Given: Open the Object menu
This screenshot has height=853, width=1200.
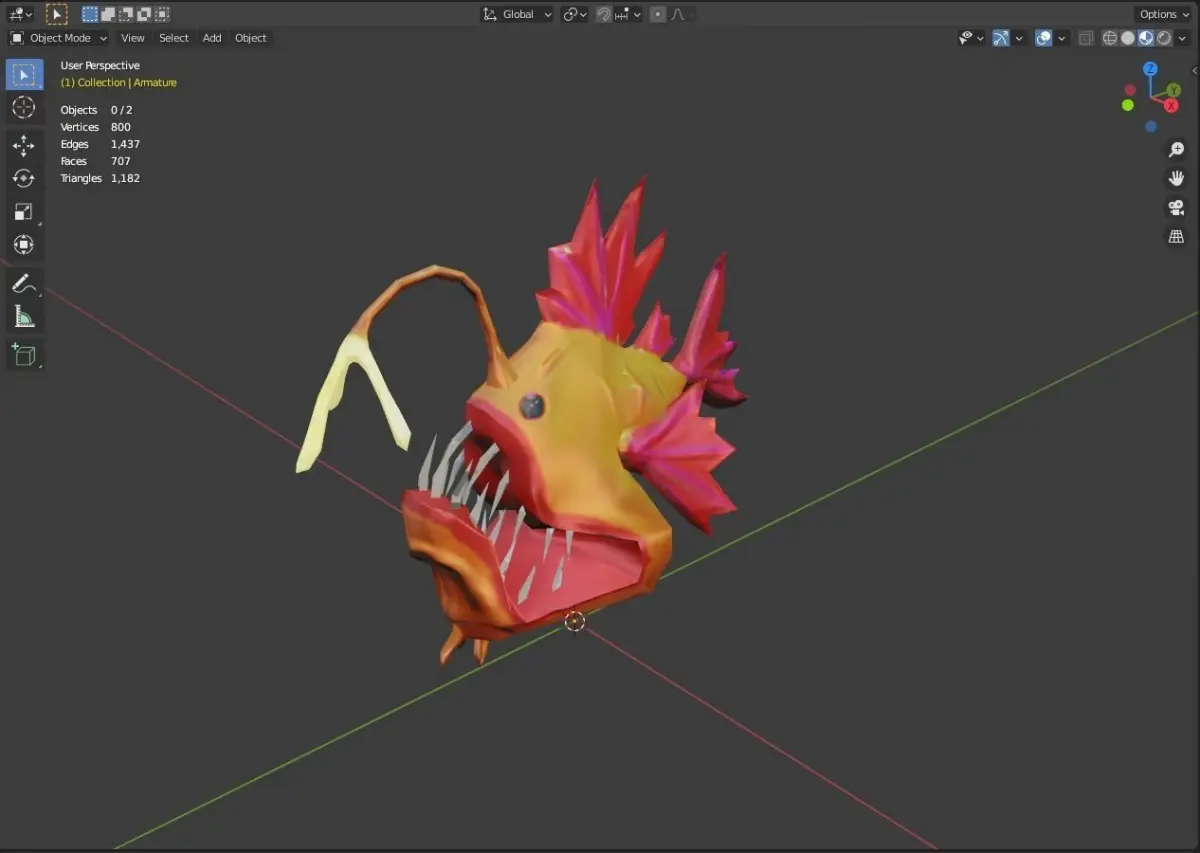Looking at the screenshot, I should [x=251, y=38].
